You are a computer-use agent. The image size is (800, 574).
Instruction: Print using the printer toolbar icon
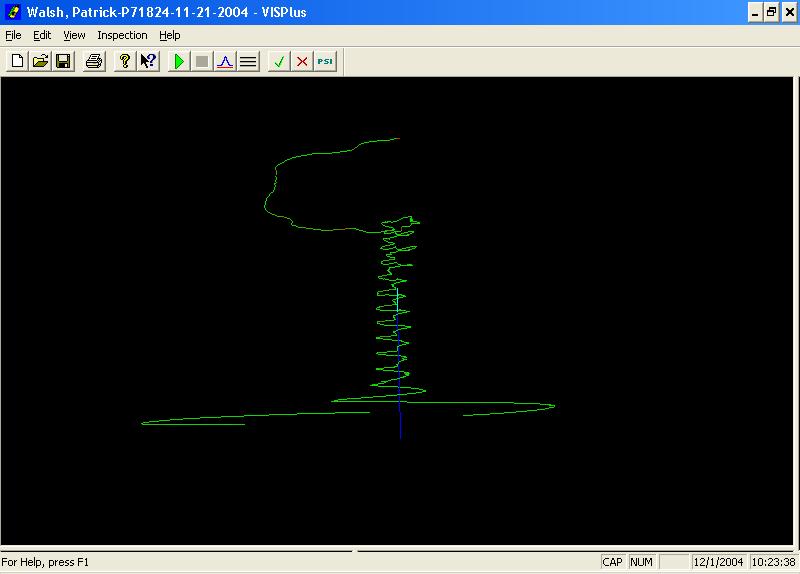tap(94, 61)
